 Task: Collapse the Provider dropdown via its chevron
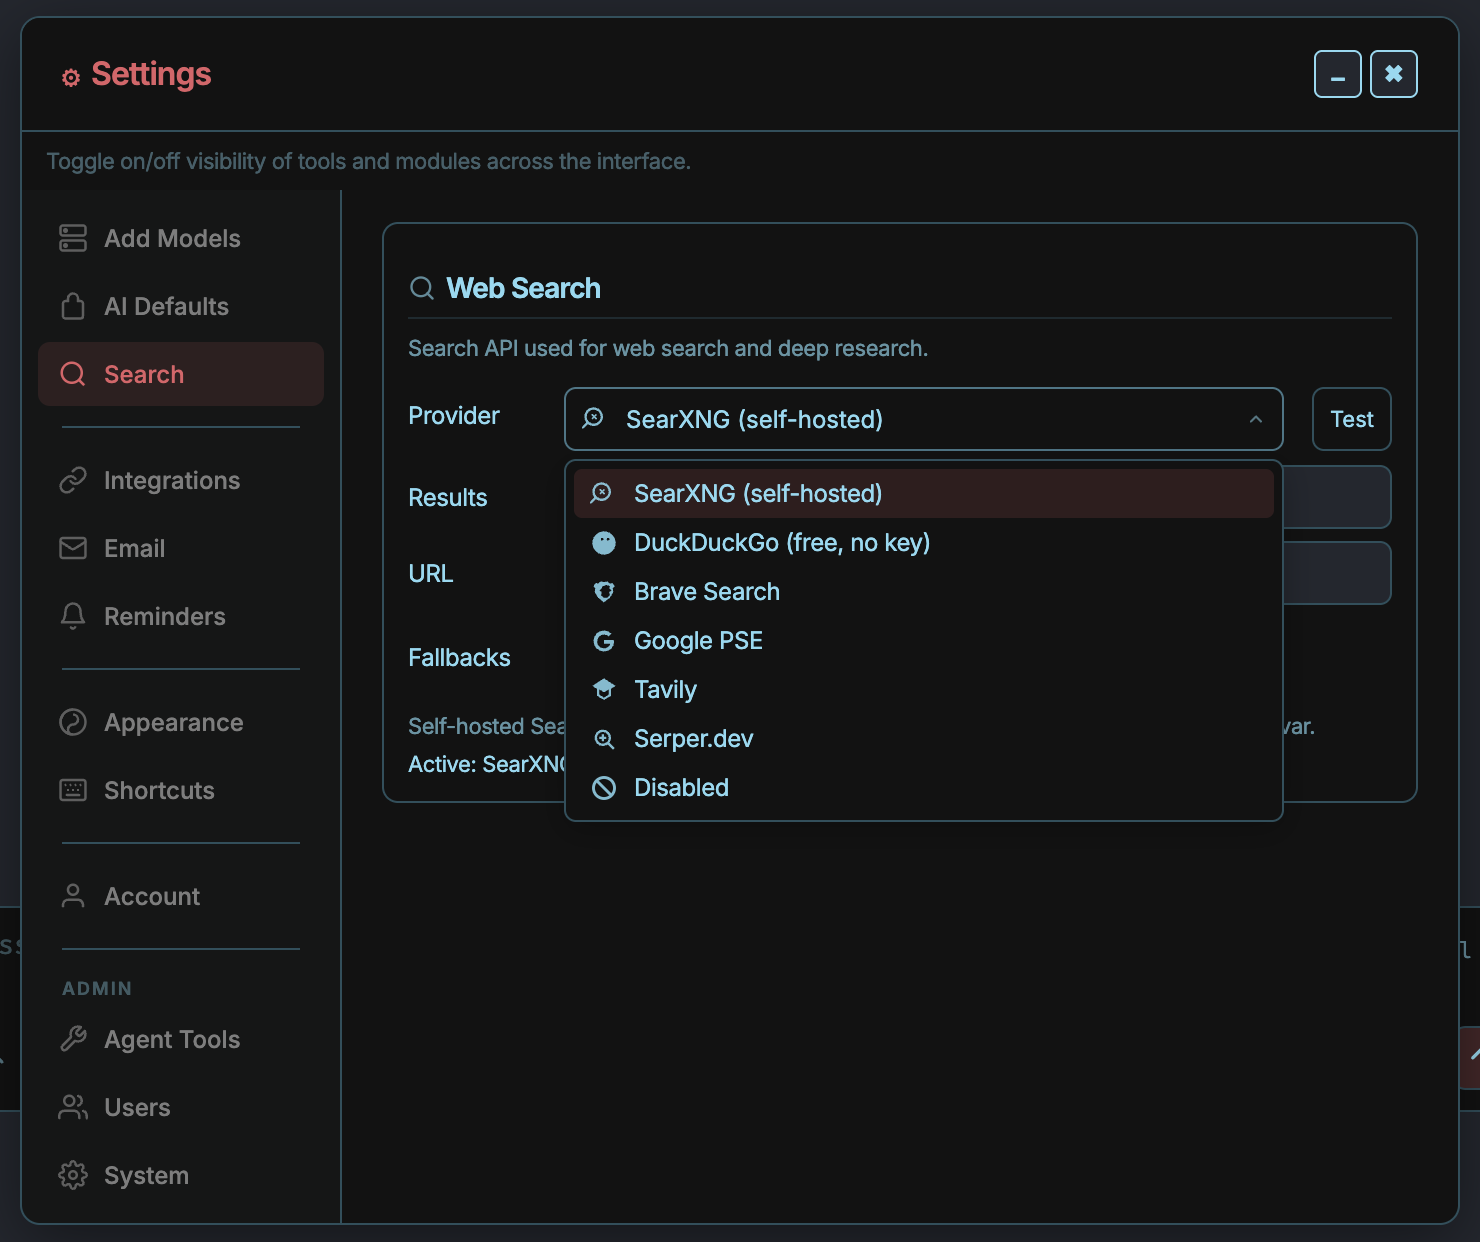pos(1256,419)
